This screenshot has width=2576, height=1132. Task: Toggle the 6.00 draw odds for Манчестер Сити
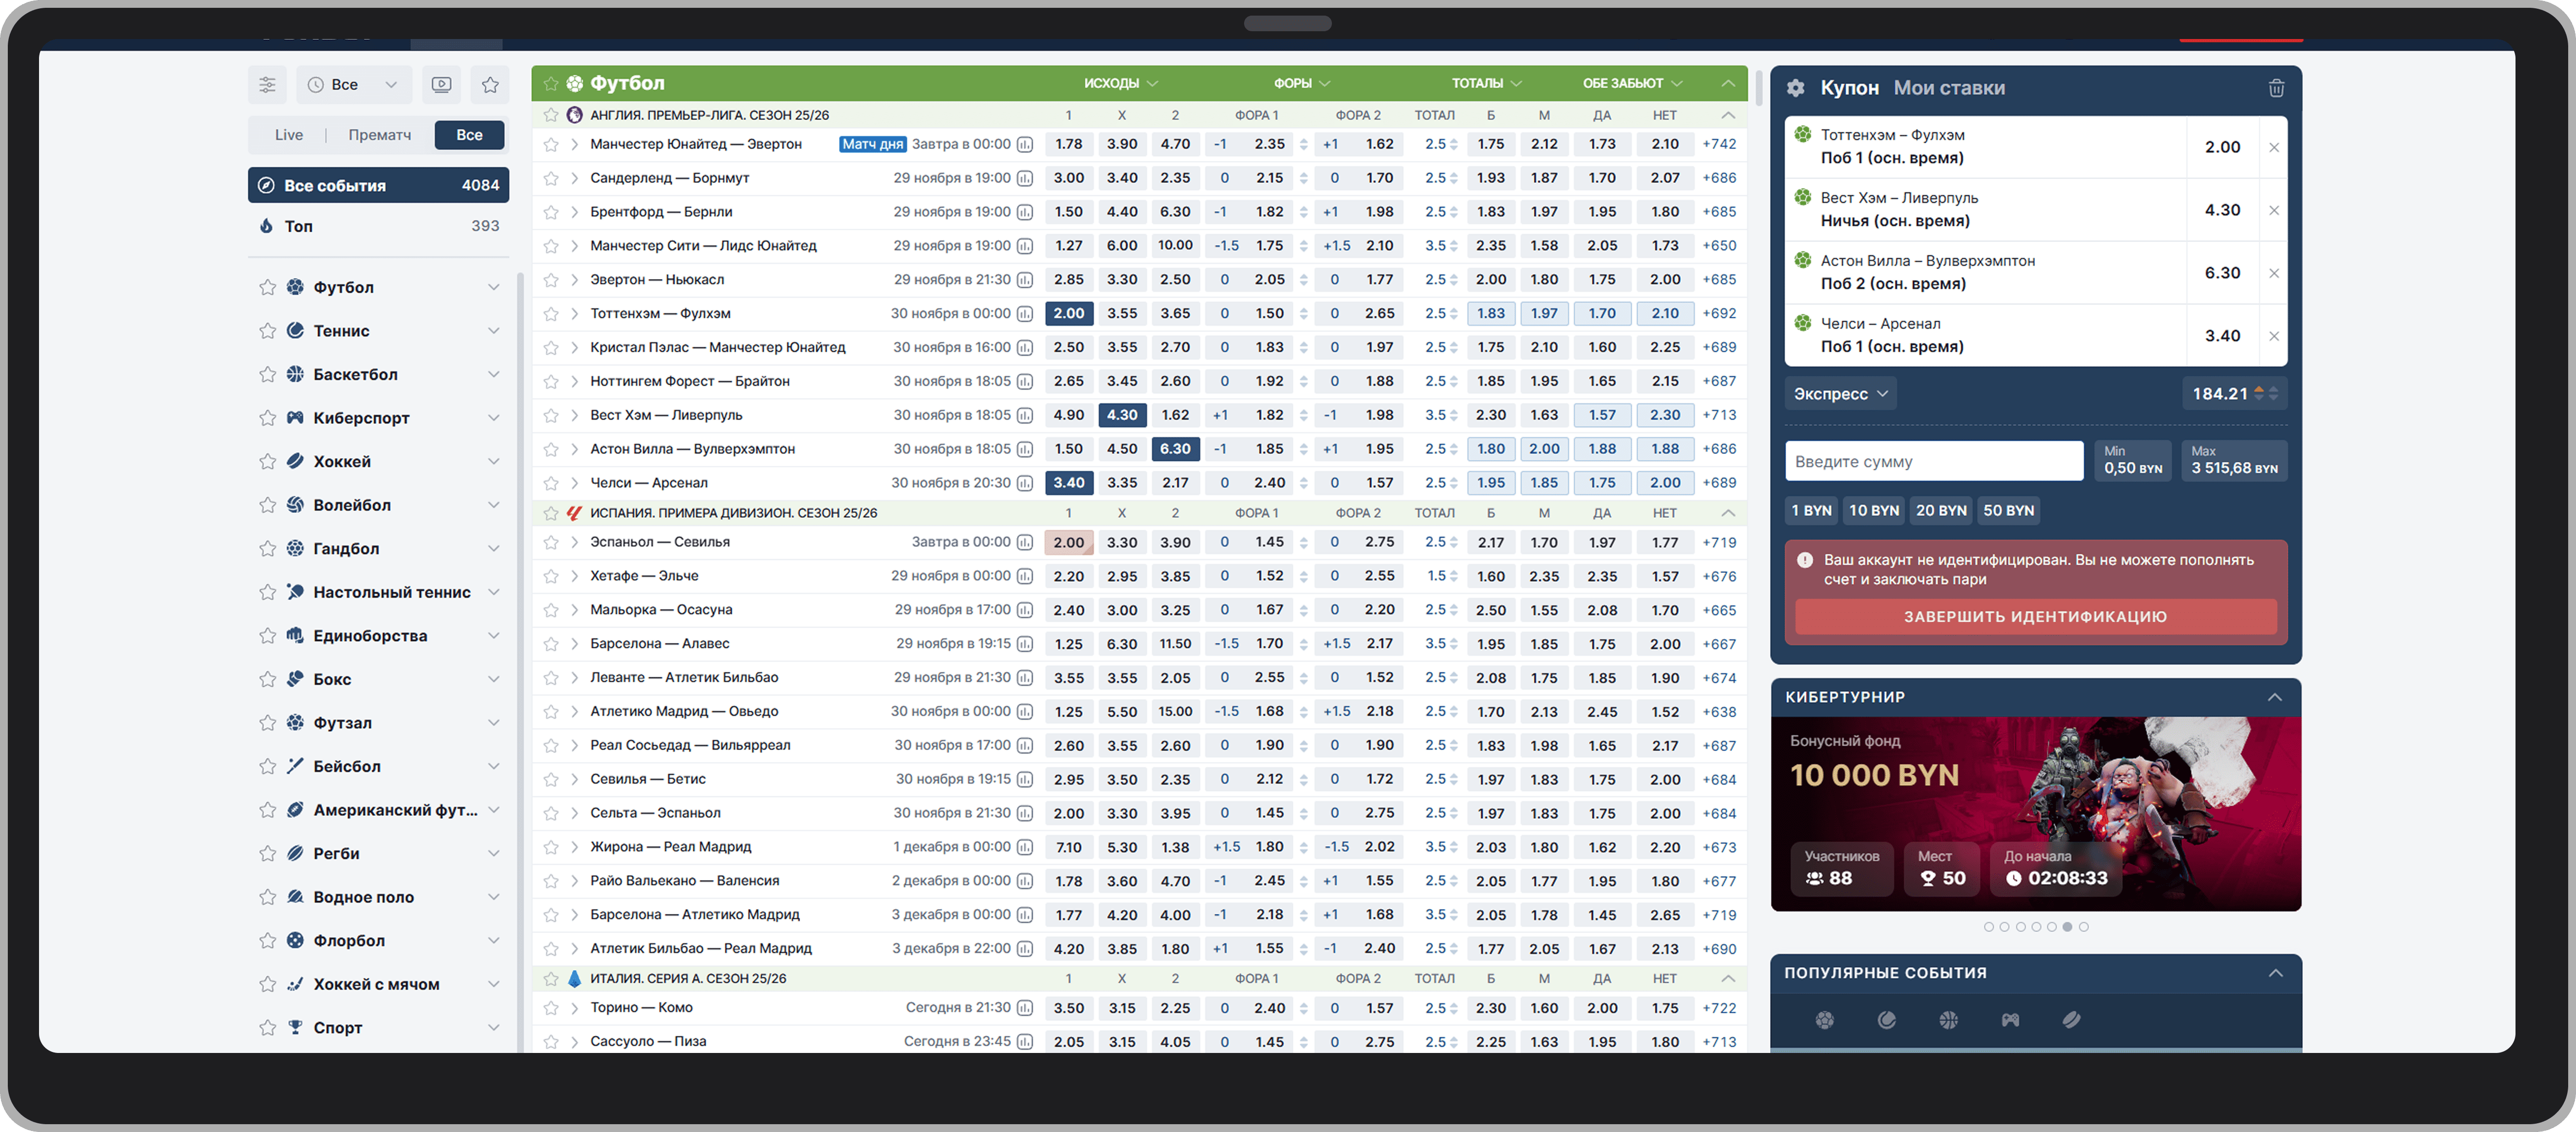point(1122,246)
